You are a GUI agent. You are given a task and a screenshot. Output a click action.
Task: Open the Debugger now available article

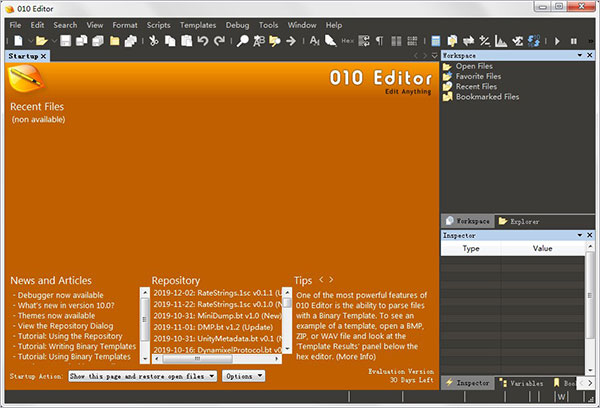pos(58,295)
